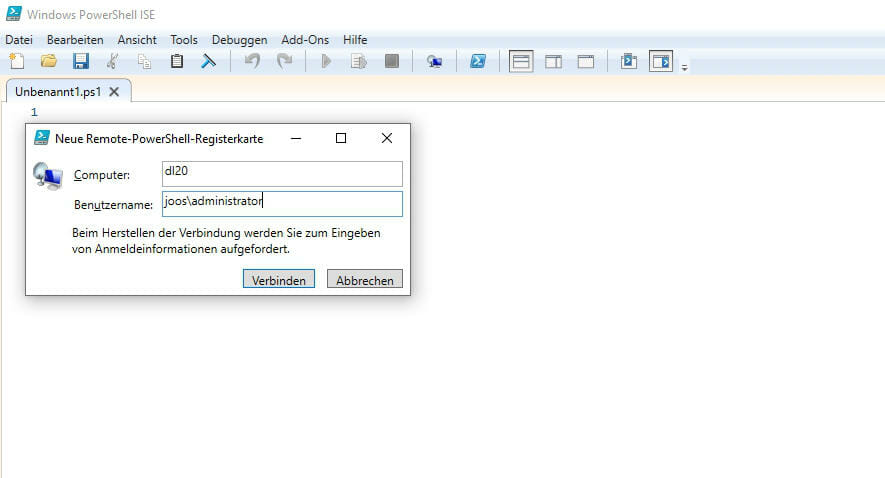
Task: Open the Hilfe menu
Action: click(x=355, y=40)
